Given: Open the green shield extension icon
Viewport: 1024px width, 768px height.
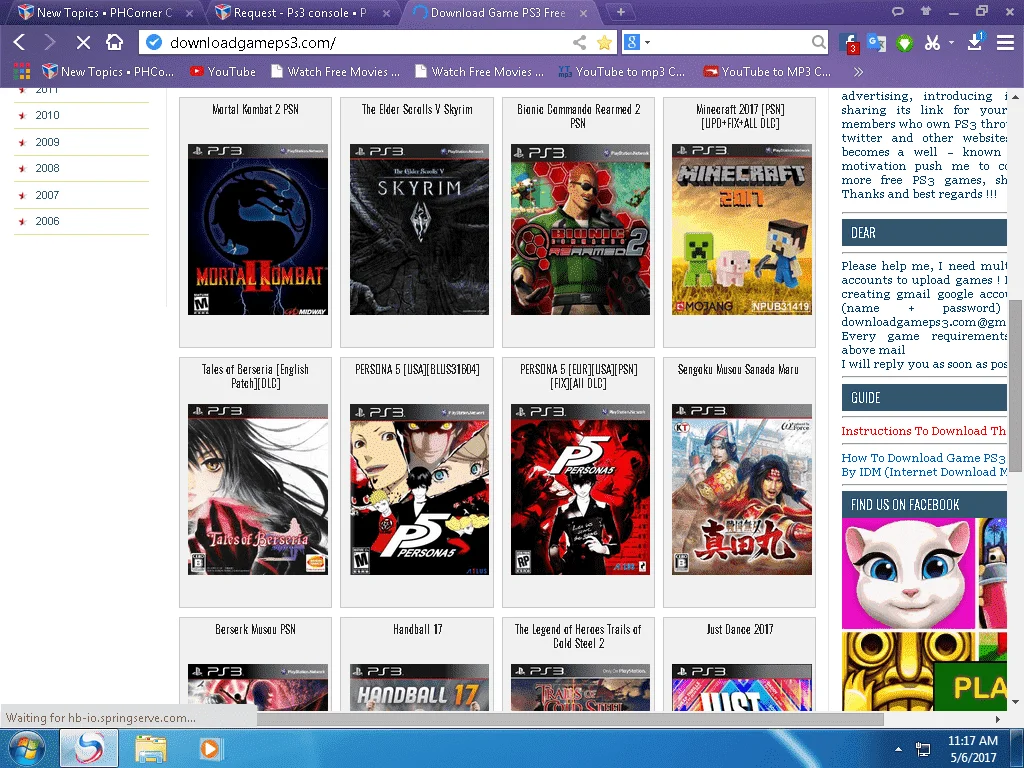Looking at the screenshot, I should pyautogui.click(x=904, y=43).
